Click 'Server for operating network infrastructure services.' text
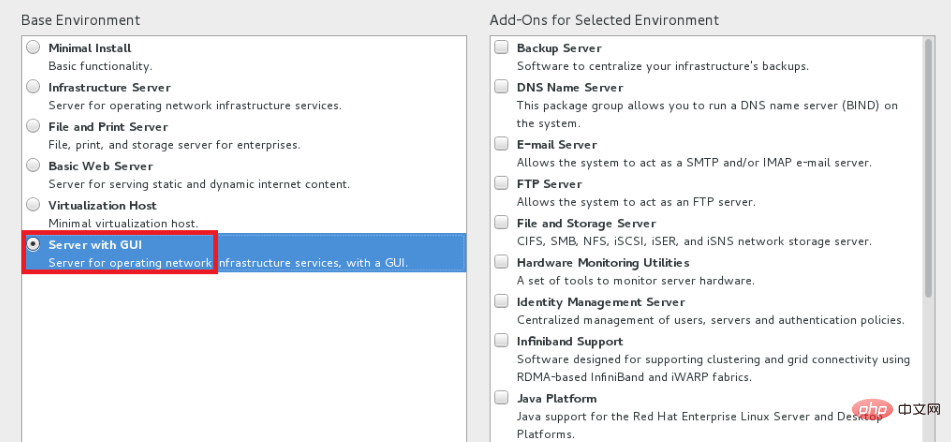Image resolution: width=951 pixels, height=442 pixels. click(195, 105)
